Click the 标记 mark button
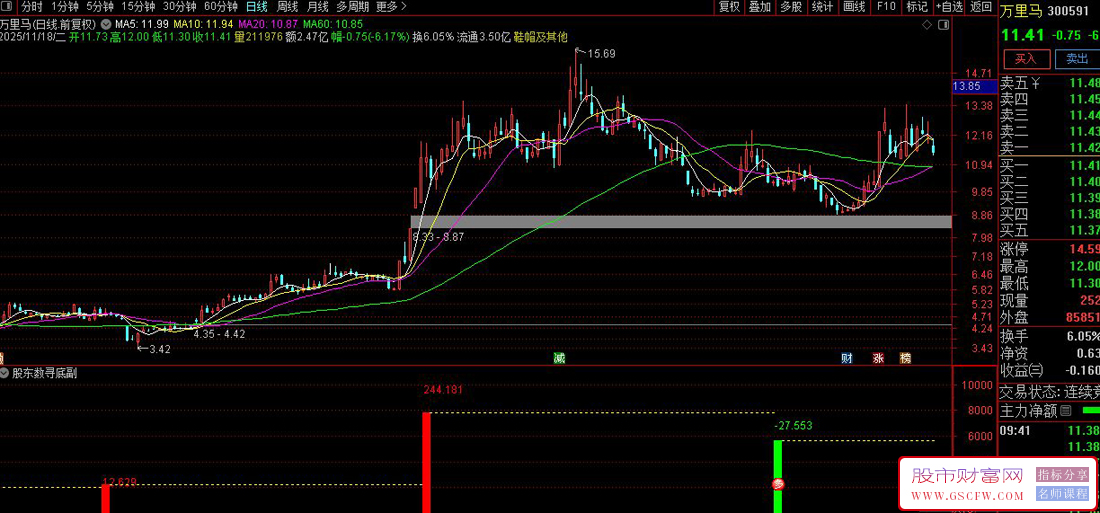1100x513 pixels. coord(916,7)
